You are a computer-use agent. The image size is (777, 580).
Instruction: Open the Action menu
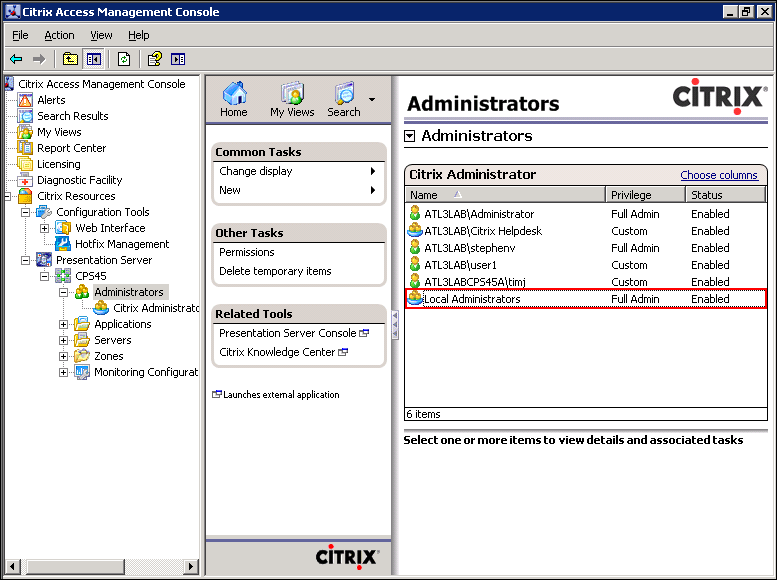coord(59,35)
